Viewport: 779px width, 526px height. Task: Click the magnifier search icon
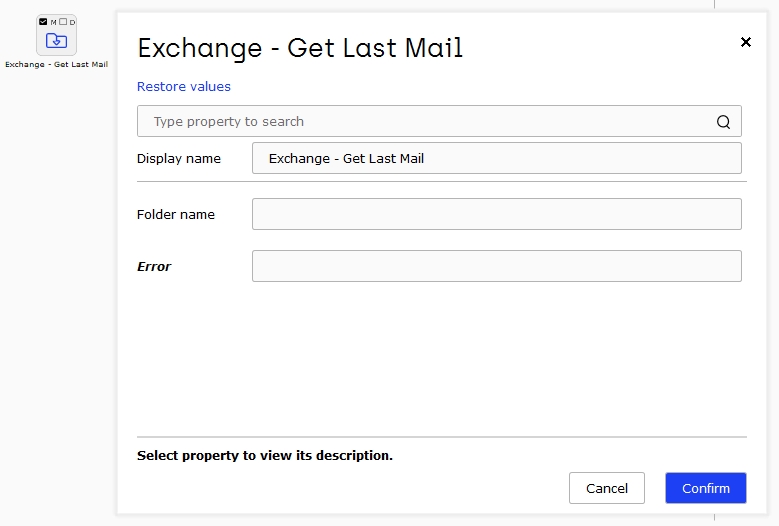click(723, 122)
